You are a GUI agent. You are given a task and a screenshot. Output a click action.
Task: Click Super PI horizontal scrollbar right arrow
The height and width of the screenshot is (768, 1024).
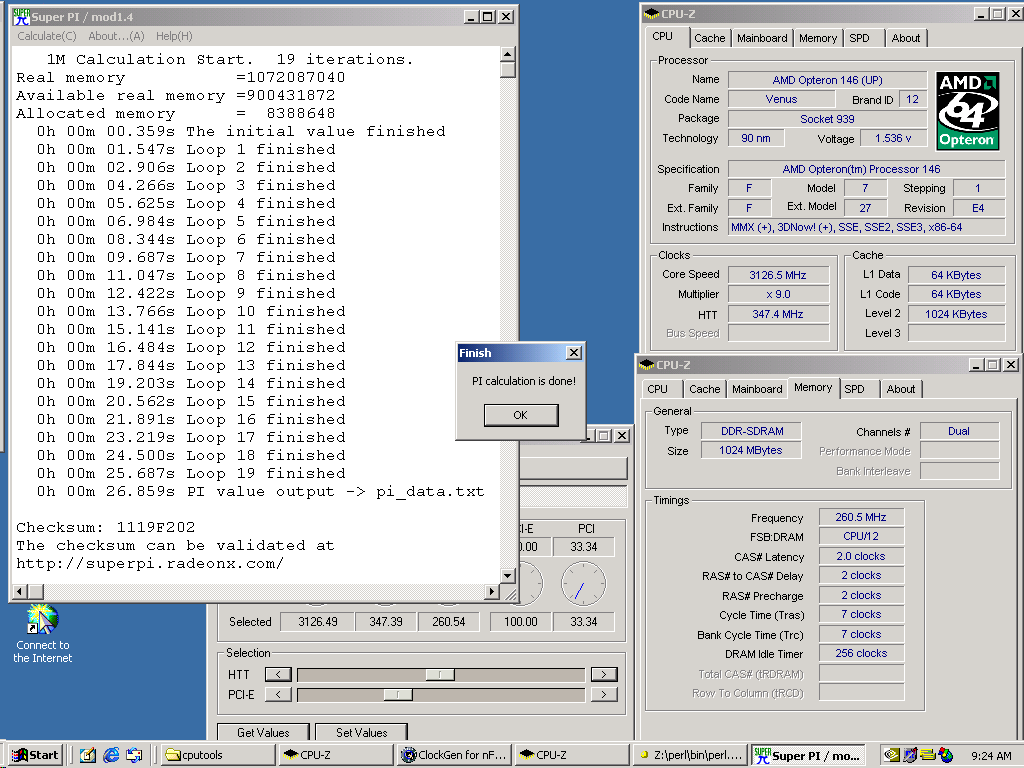[x=492, y=592]
